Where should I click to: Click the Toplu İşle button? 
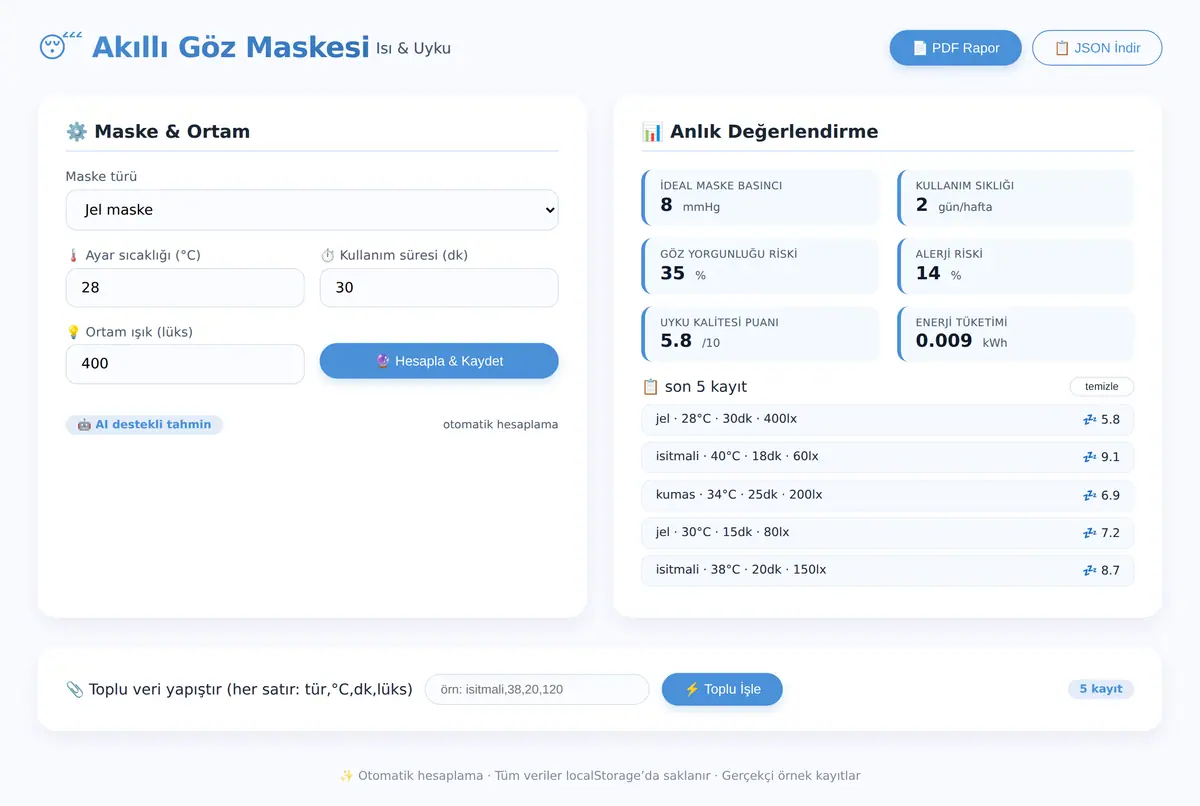(722, 689)
